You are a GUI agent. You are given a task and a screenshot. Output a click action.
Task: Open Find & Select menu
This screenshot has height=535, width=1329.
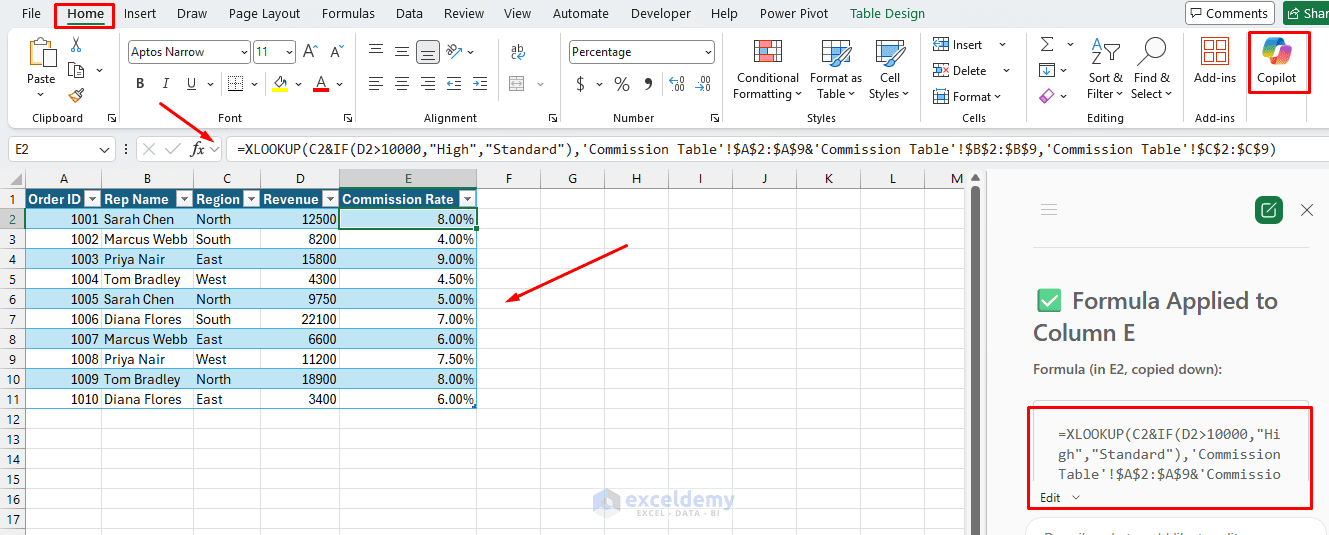click(x=1151, y=70)
